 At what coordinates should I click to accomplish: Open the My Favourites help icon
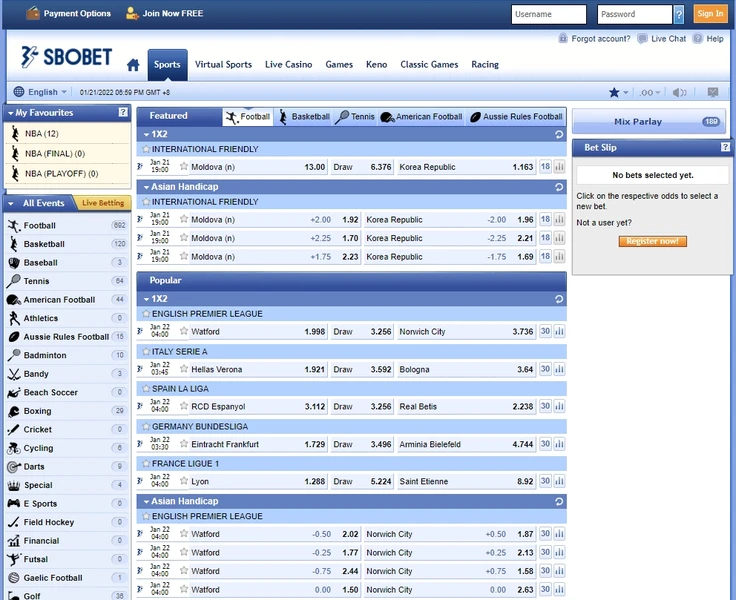(124, 113)
